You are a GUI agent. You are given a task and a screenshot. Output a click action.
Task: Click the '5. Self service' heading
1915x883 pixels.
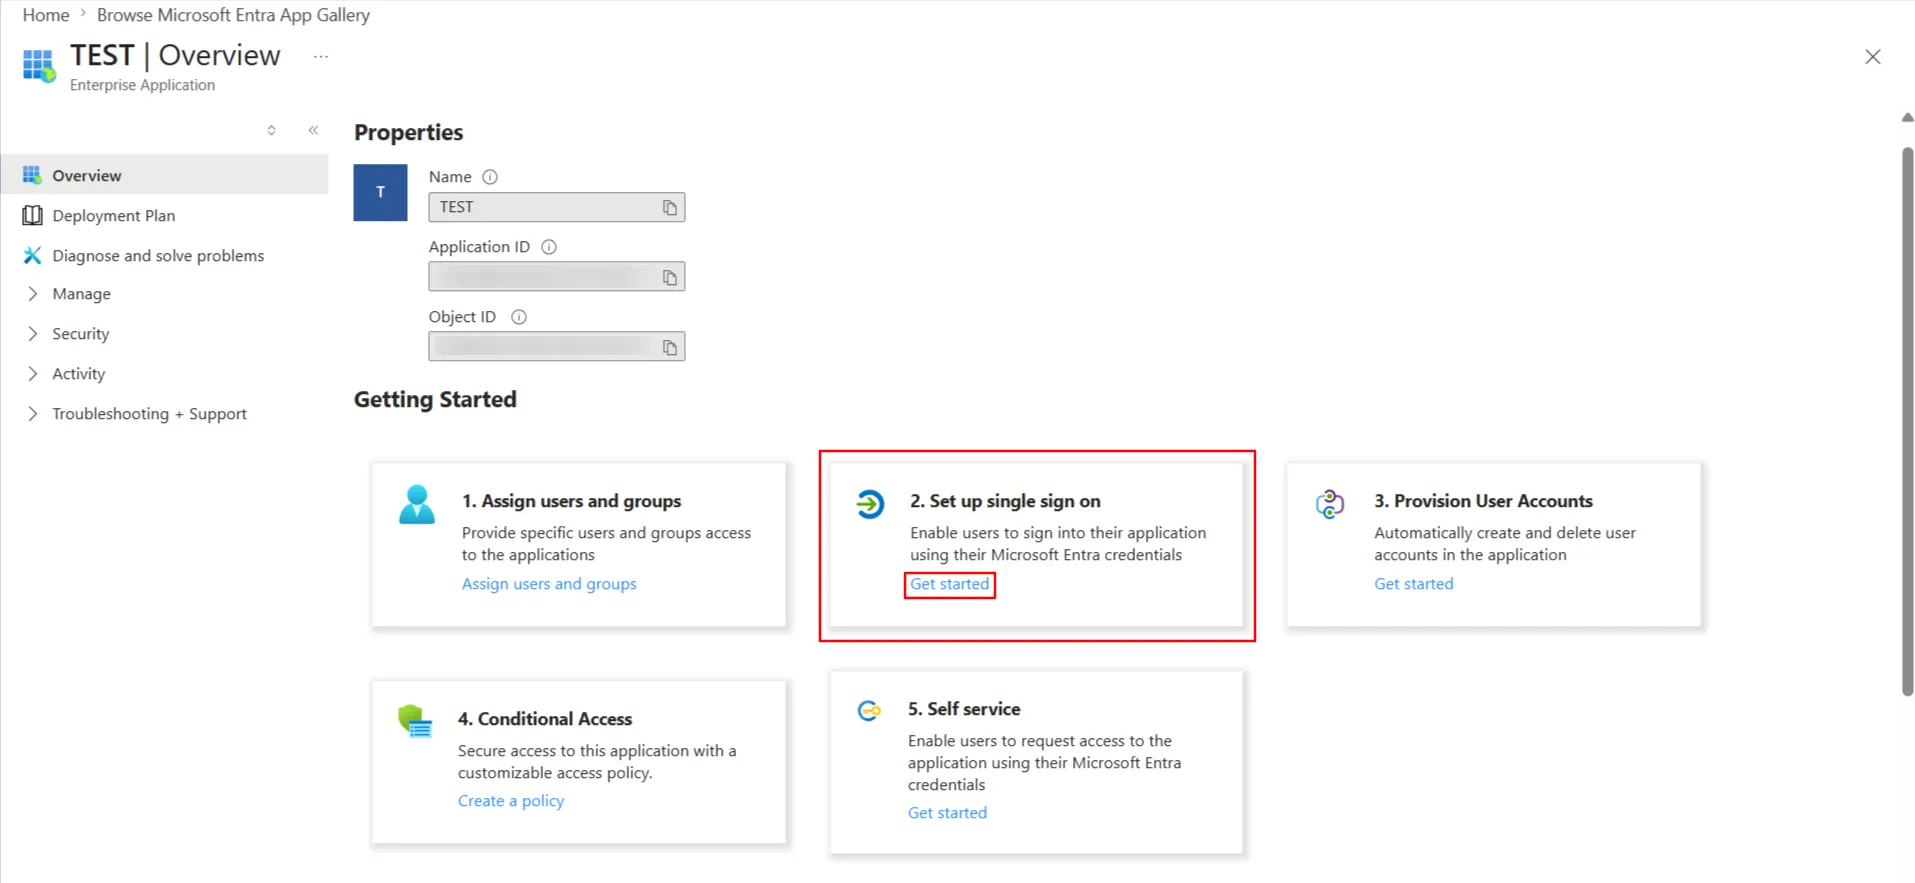tap(964, 709)
